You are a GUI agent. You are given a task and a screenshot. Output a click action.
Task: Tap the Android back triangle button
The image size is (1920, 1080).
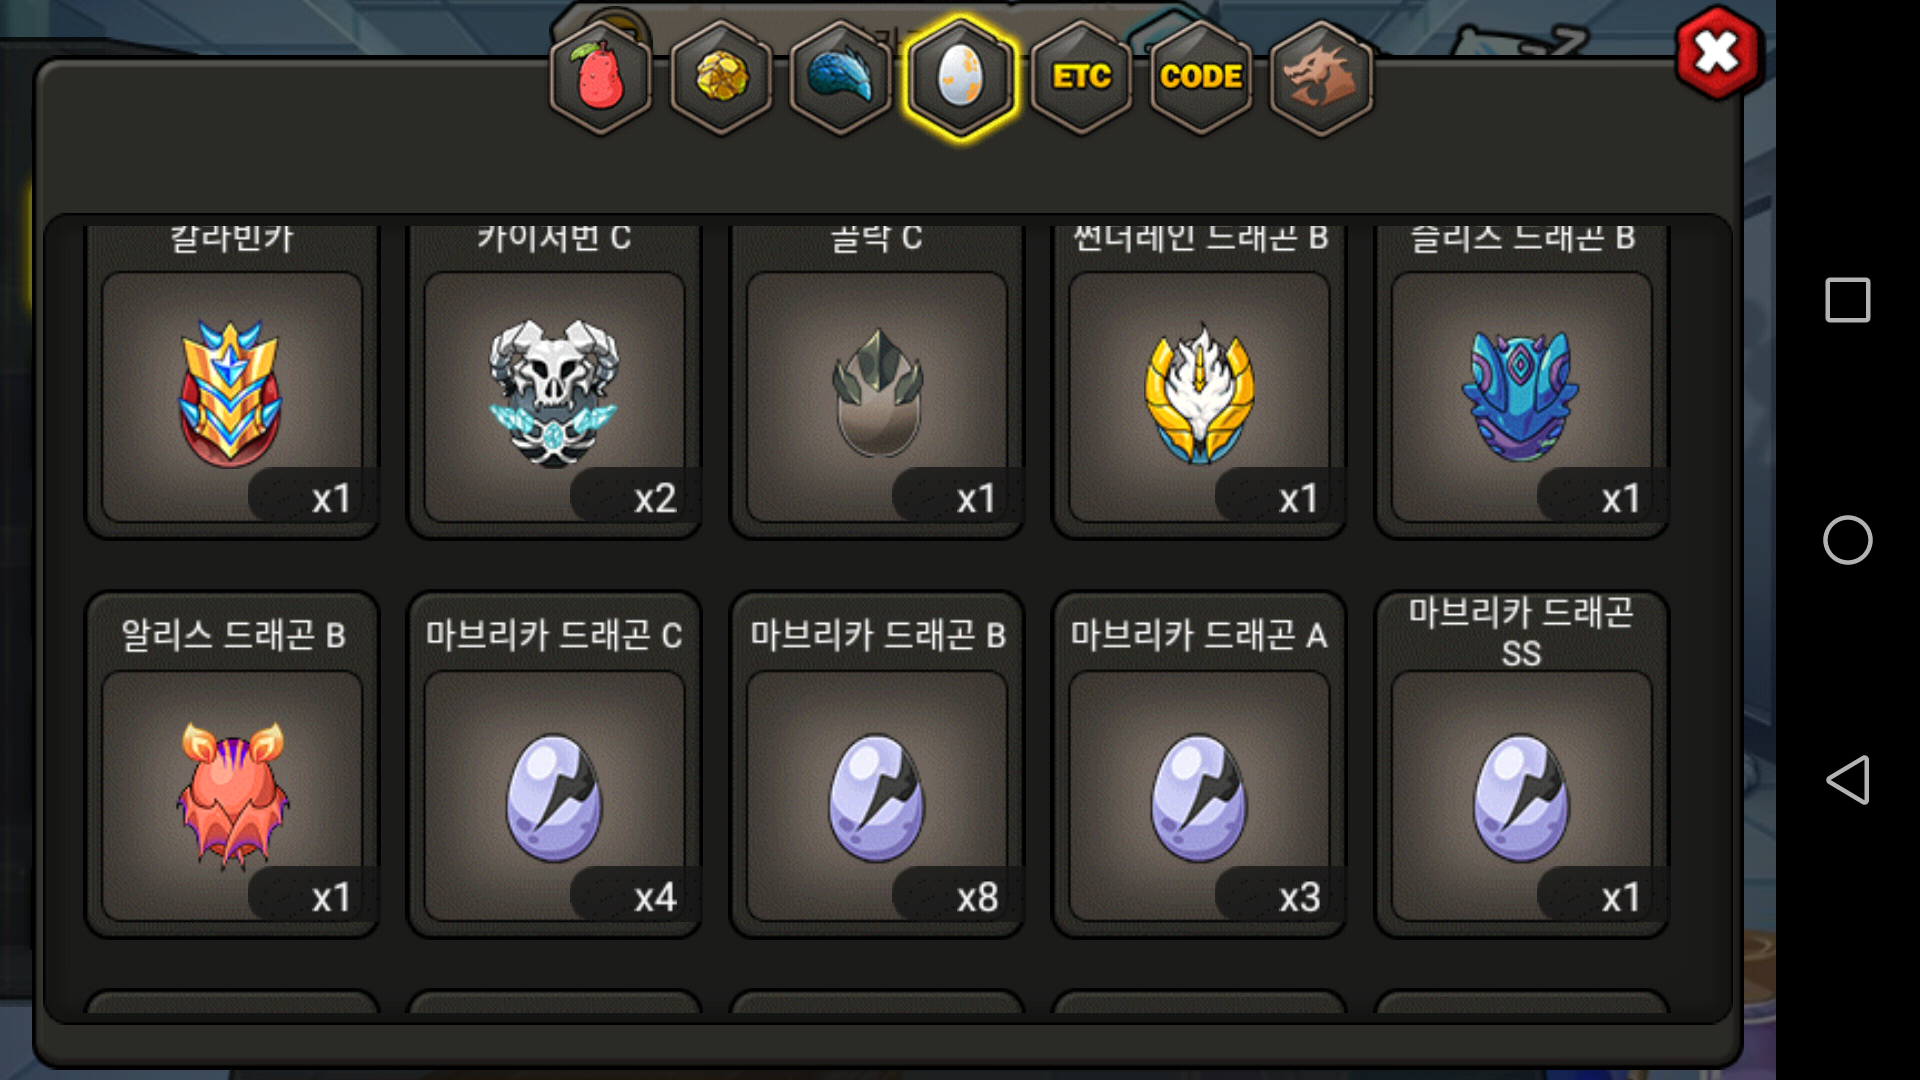(1847, 780)
